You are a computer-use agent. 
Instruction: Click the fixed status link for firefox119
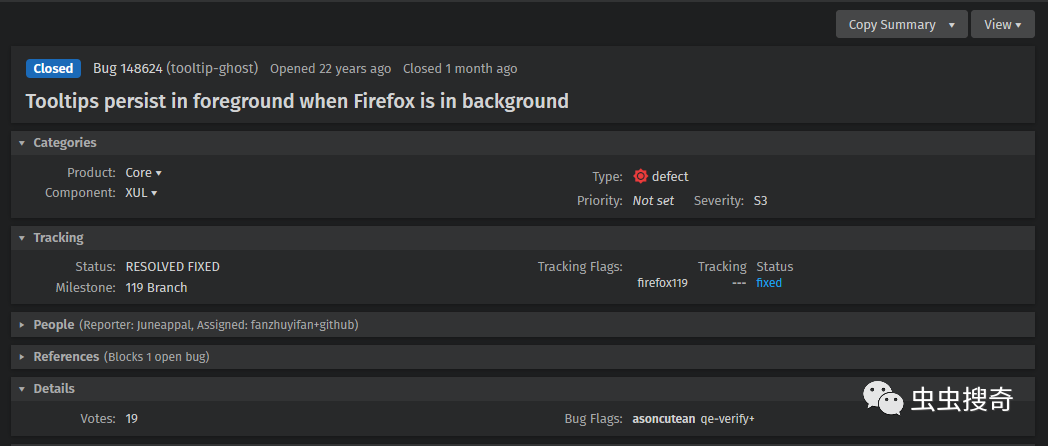(x=769, y=283)
